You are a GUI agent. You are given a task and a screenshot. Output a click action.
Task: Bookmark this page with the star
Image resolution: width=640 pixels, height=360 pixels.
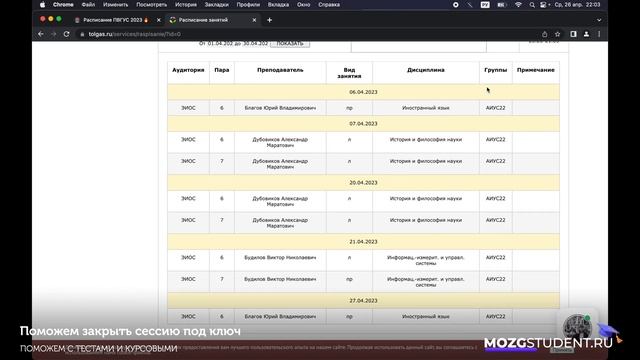tap(557, 34)
